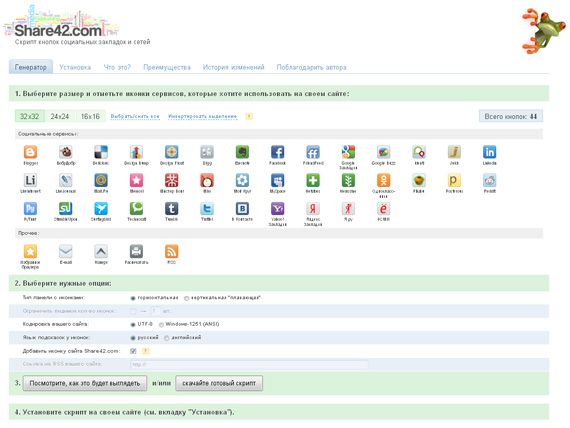Select the Twitter bird icon
Viewport: 570px width, 428px height.
pyautogui.click(x=207, y=208)
